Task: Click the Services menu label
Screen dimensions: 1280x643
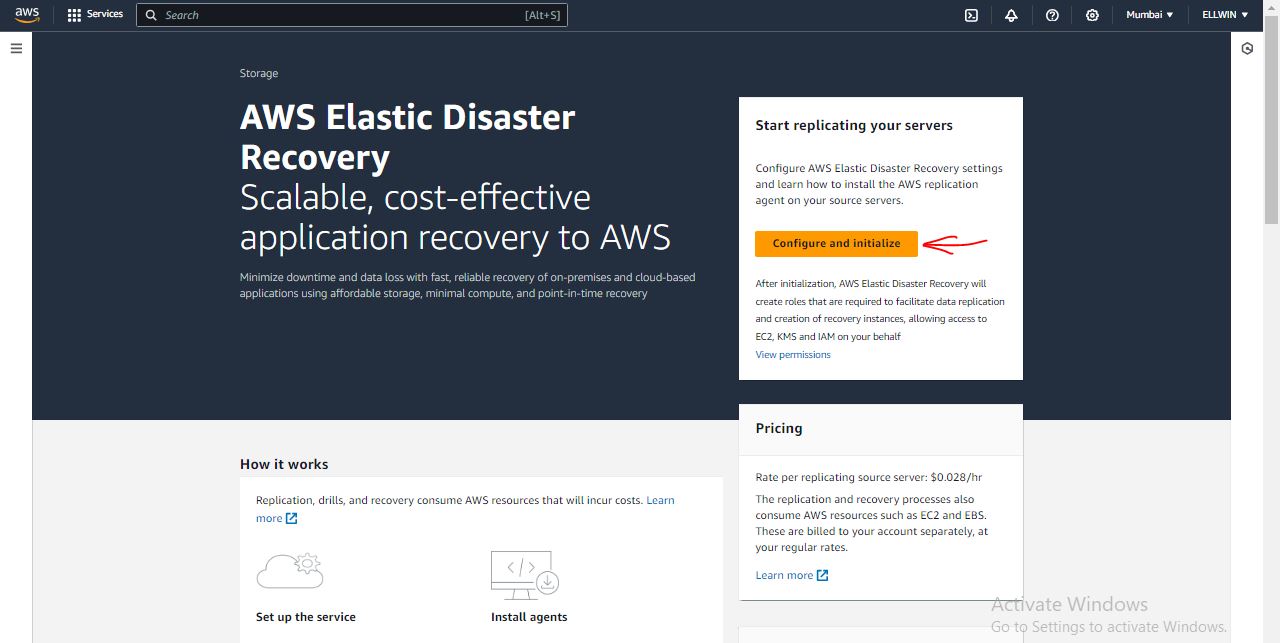Action: click(x=105, y=15)
